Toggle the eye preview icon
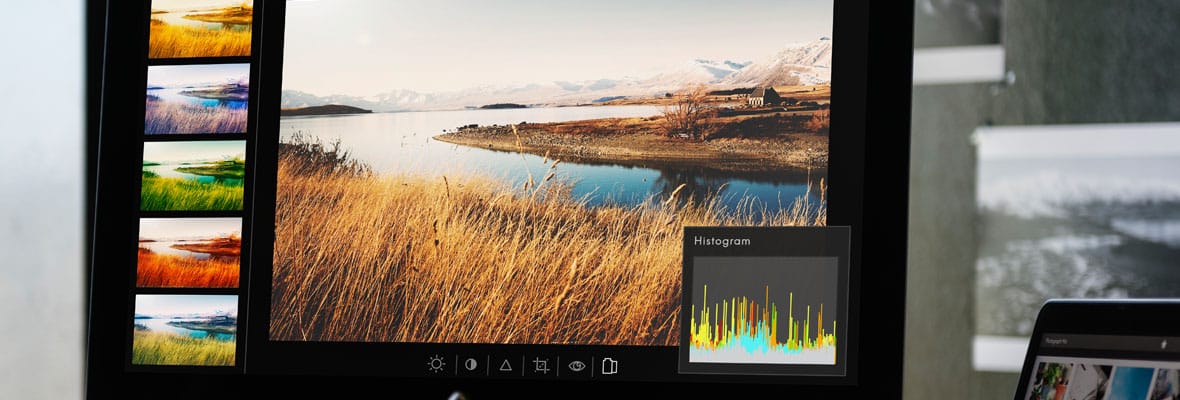 [576, 366]
